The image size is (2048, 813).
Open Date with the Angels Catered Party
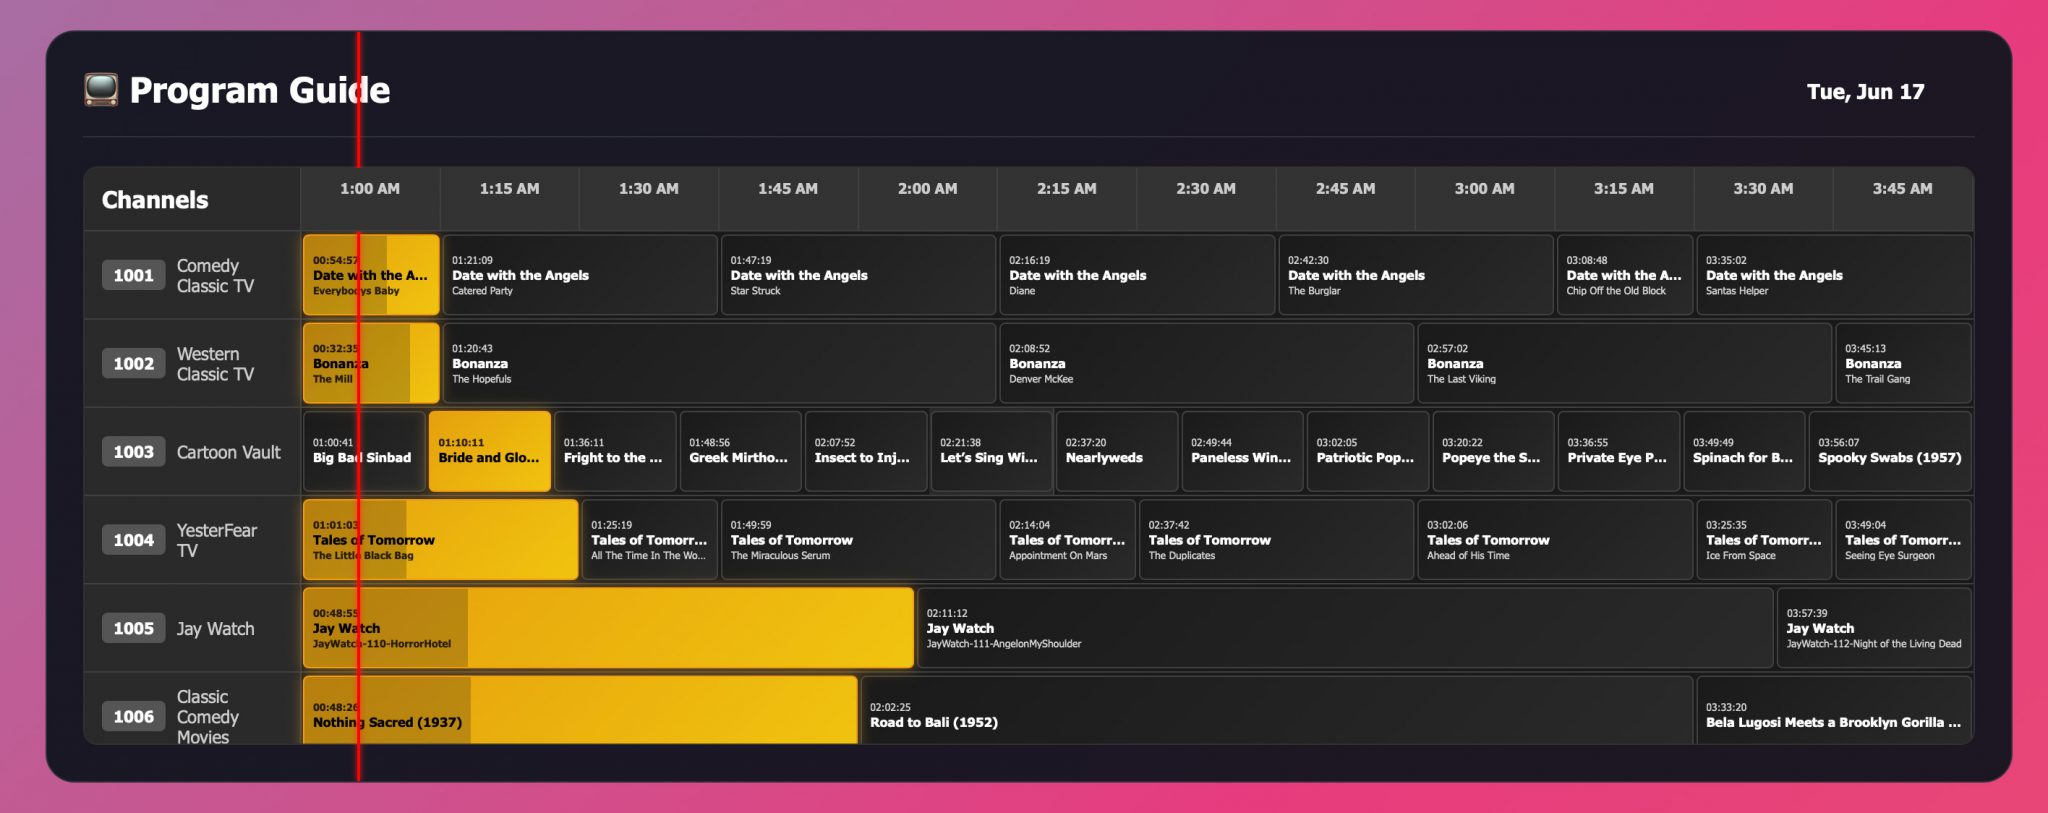click(580, 275)
